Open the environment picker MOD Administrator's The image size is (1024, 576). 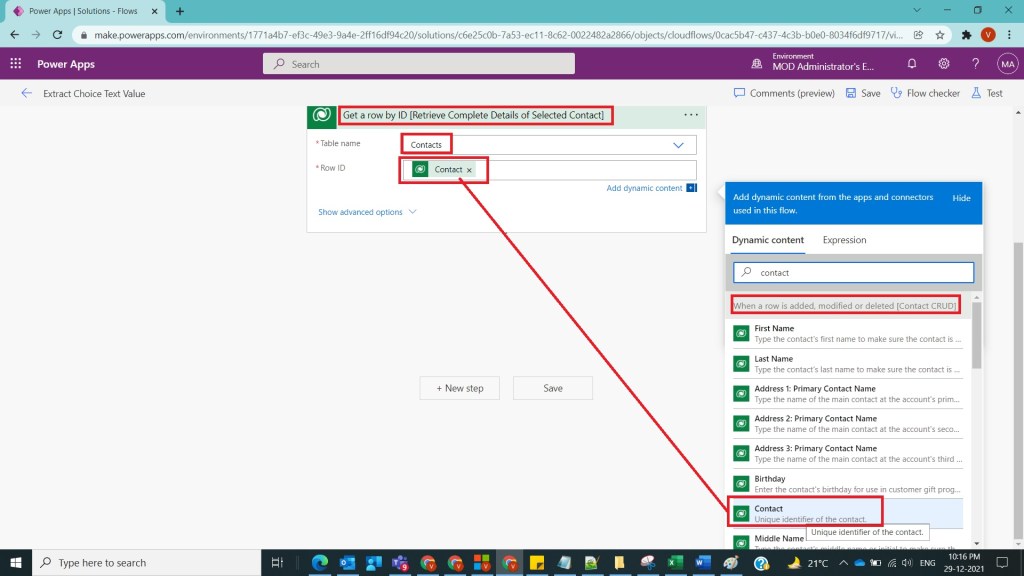820,63
